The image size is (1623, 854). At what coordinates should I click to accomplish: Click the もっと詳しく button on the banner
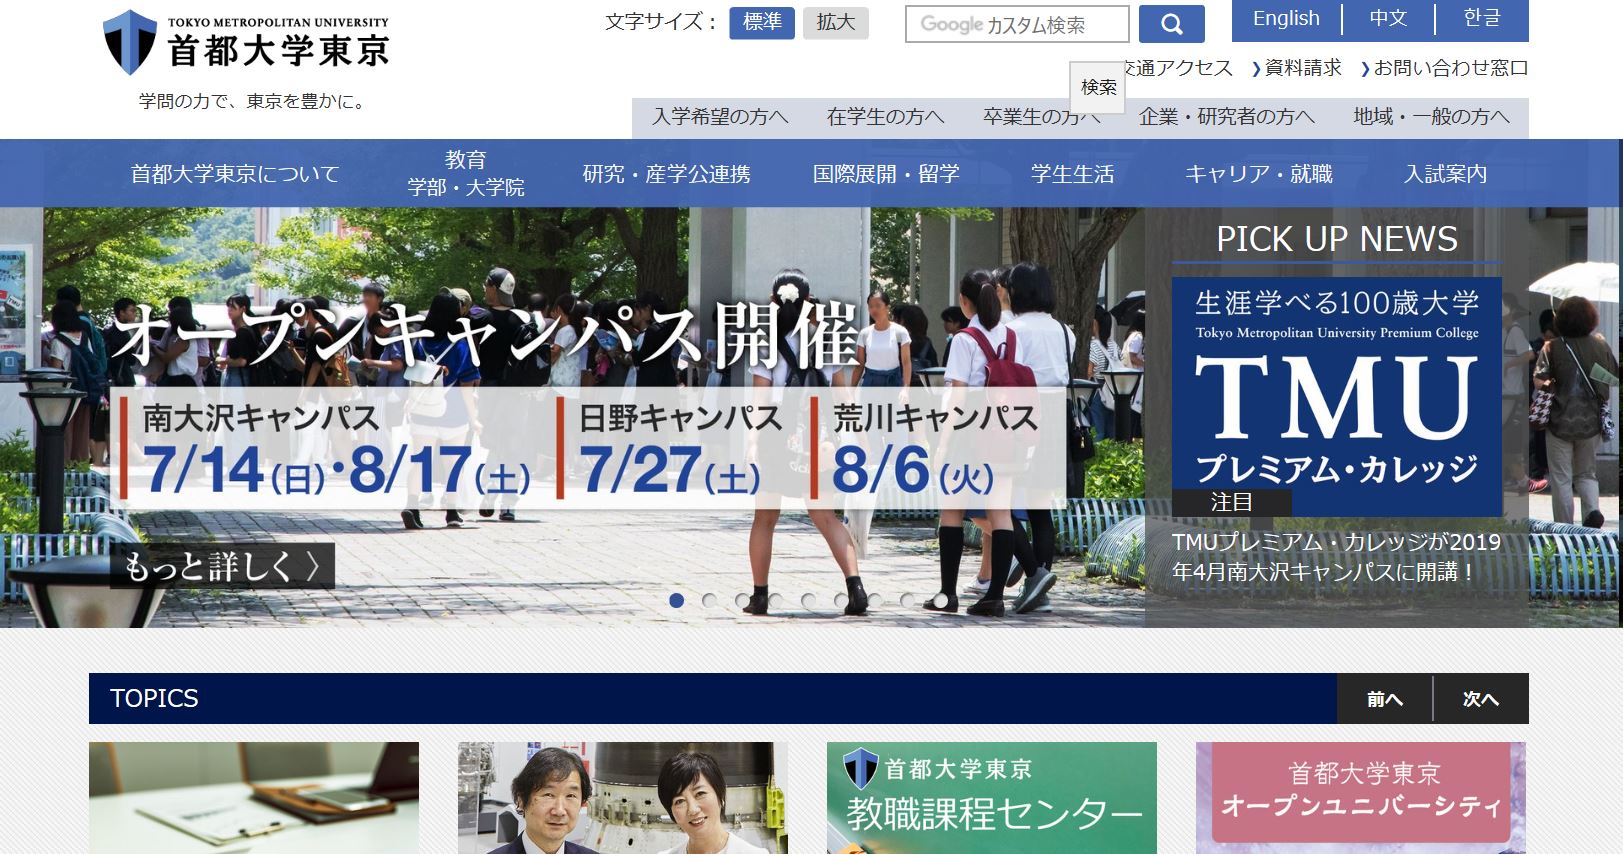[222, 566]
